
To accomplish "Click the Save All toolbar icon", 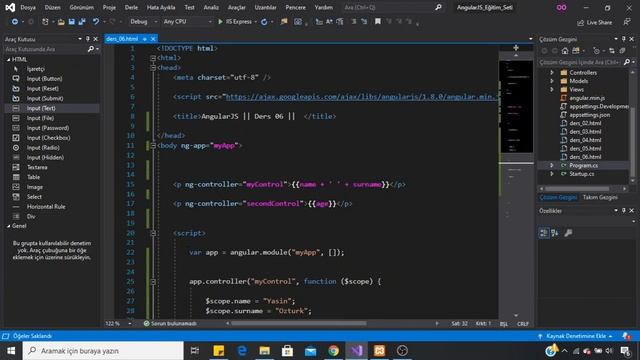I will pyautogui.click(x=82, y=22).
